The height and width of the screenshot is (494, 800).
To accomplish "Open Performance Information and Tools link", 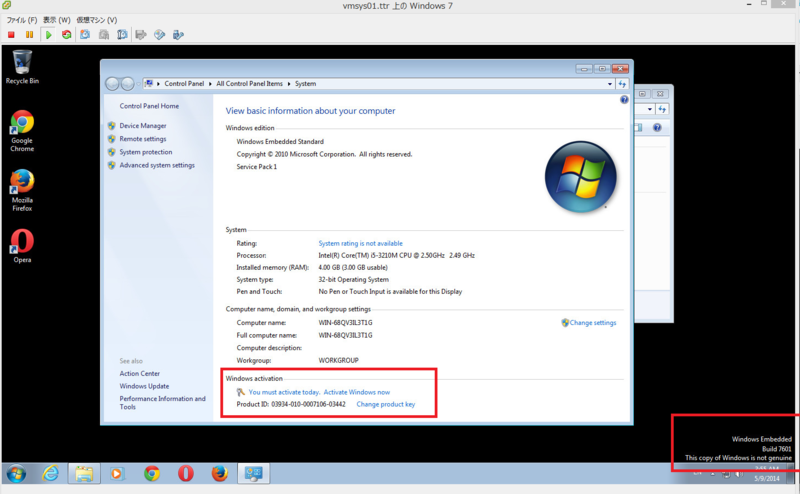I will (x=162, y=403).
